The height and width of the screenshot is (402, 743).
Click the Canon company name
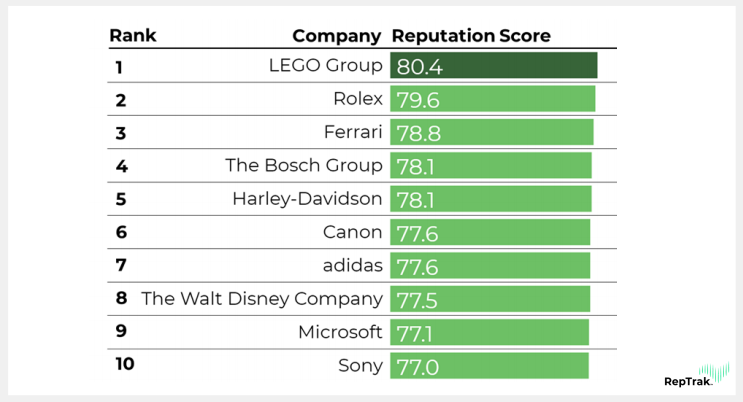point(352,232)
